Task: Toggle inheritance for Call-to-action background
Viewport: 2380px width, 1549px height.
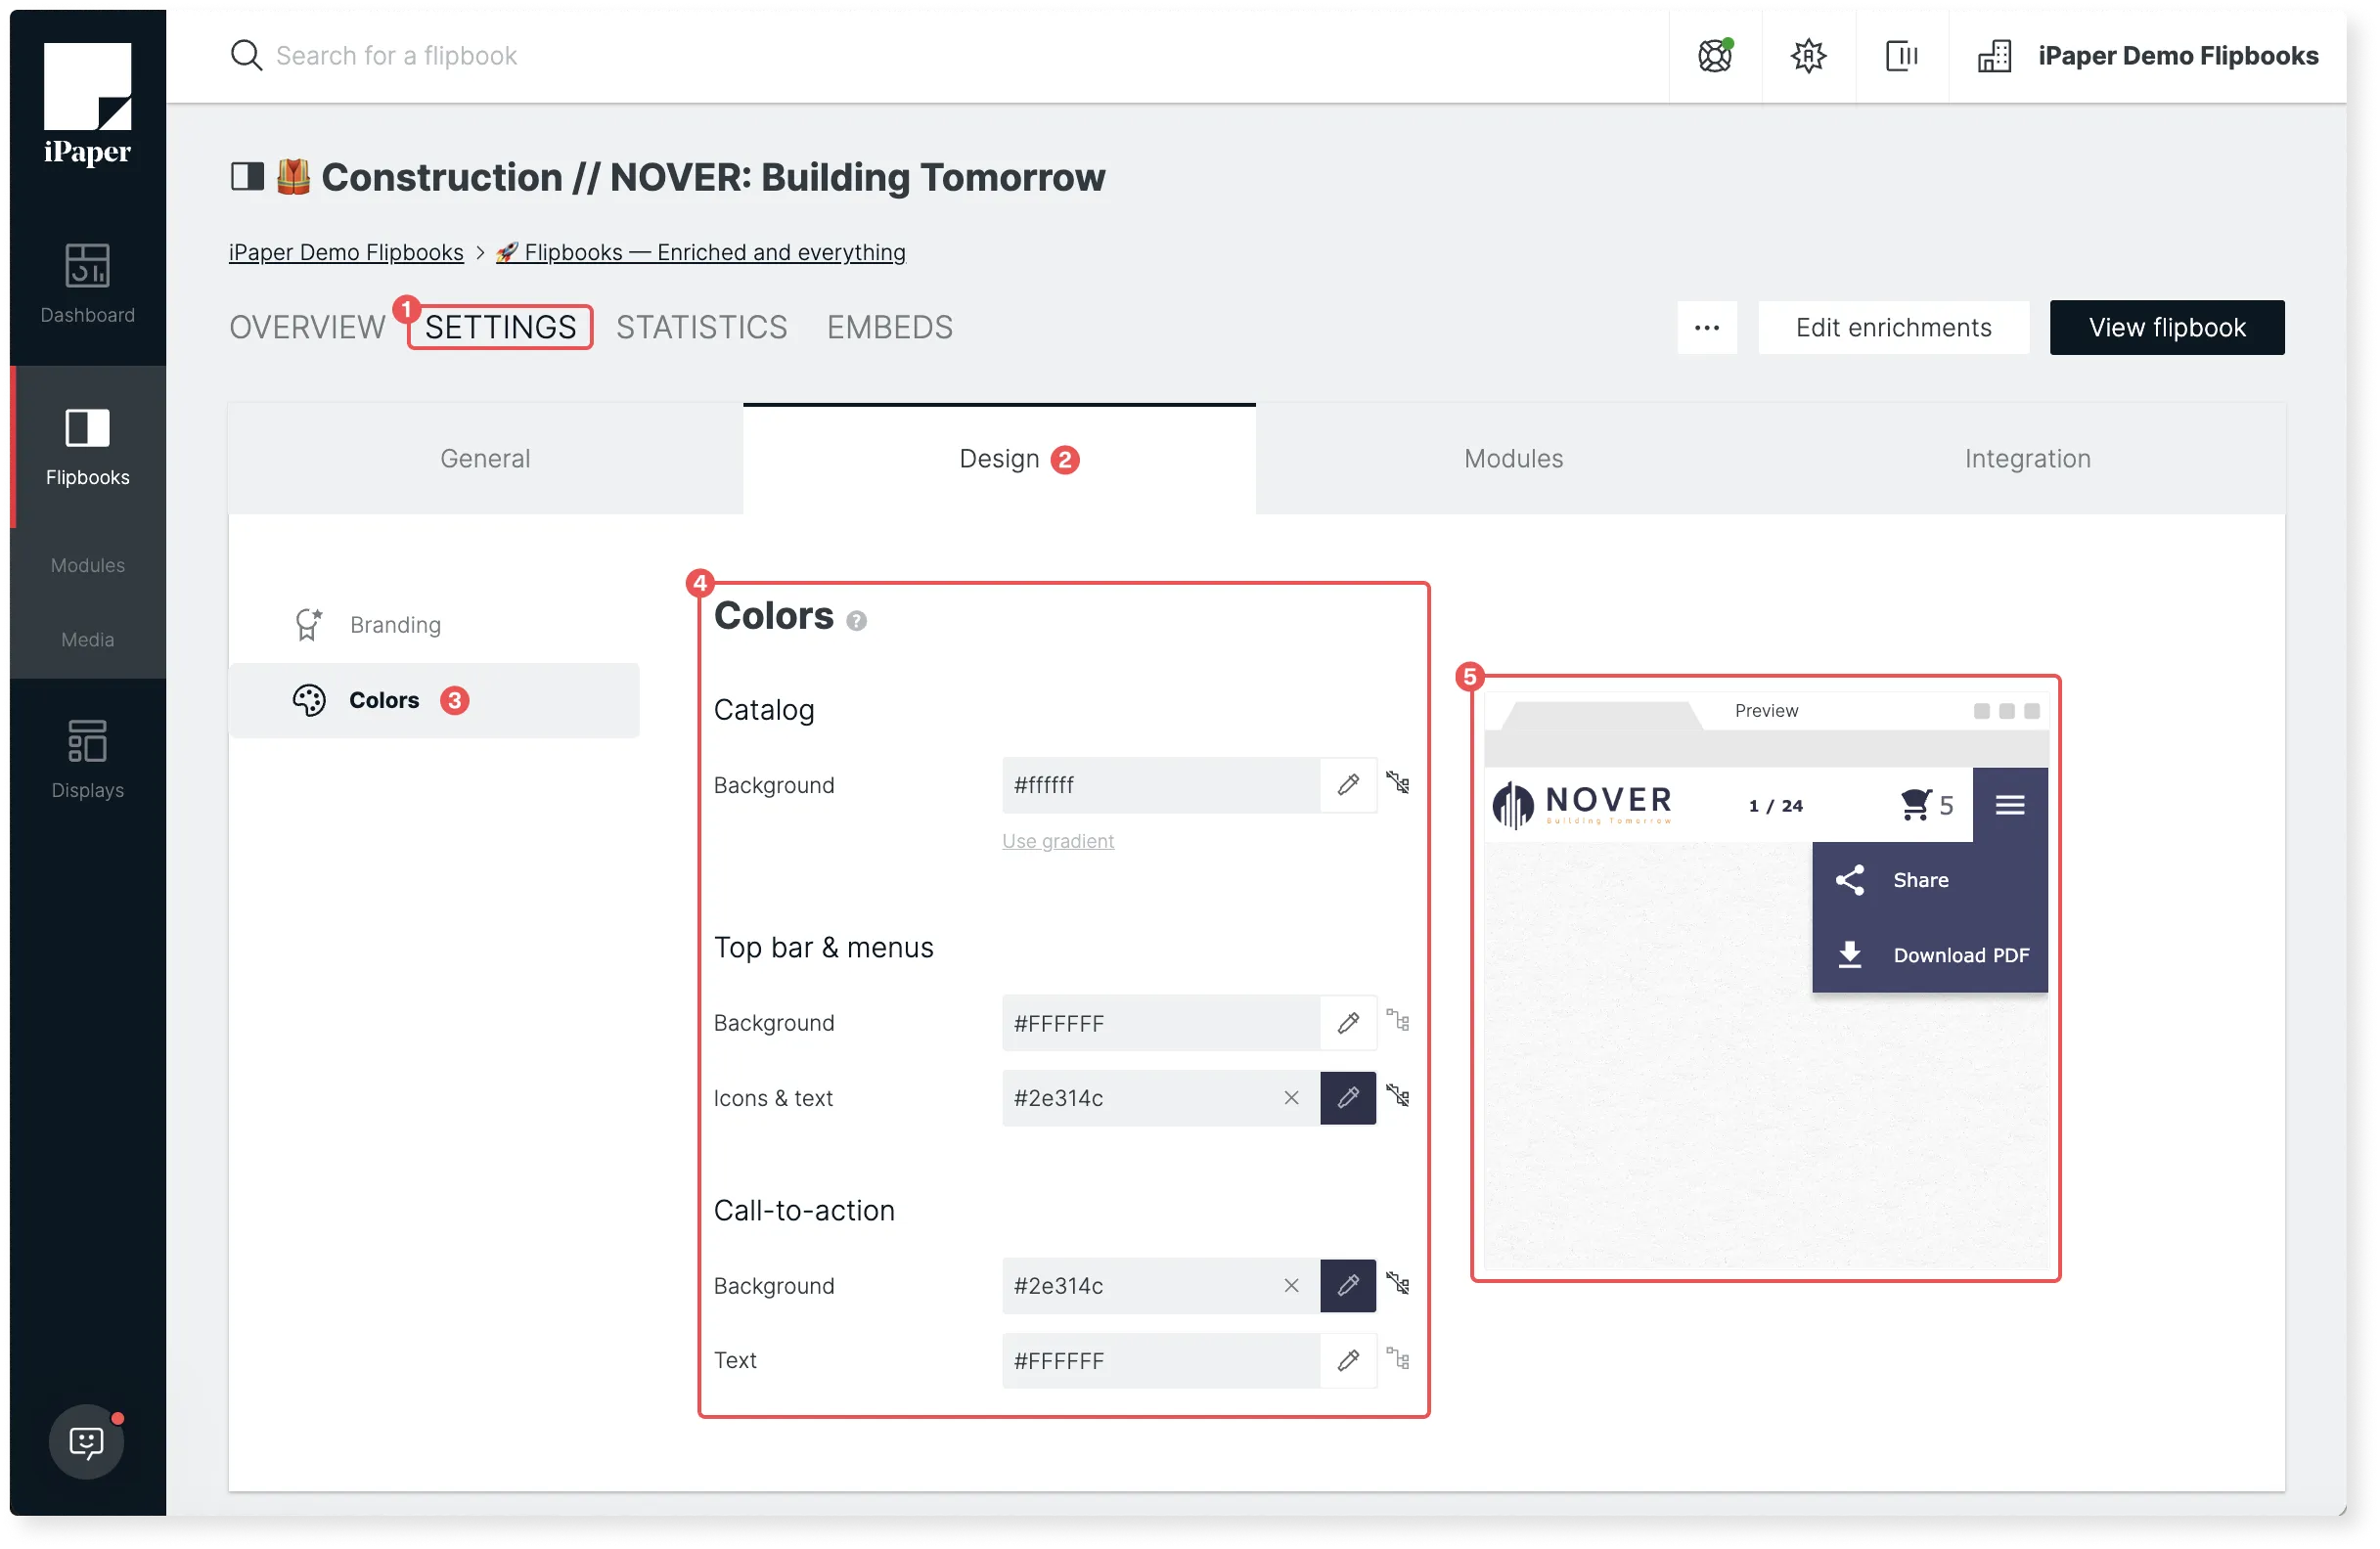Action: [x=1397, y=1284]
